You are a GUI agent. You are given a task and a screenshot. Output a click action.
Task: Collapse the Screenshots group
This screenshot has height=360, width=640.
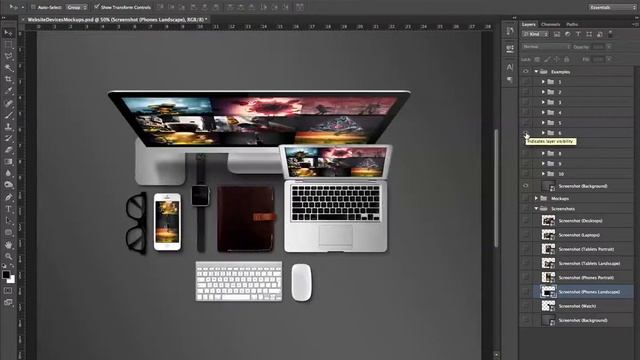point(536,209)
